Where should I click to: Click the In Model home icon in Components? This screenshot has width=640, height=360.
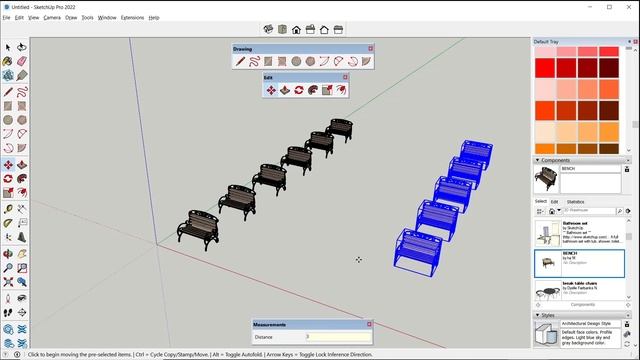click(552, 211)
